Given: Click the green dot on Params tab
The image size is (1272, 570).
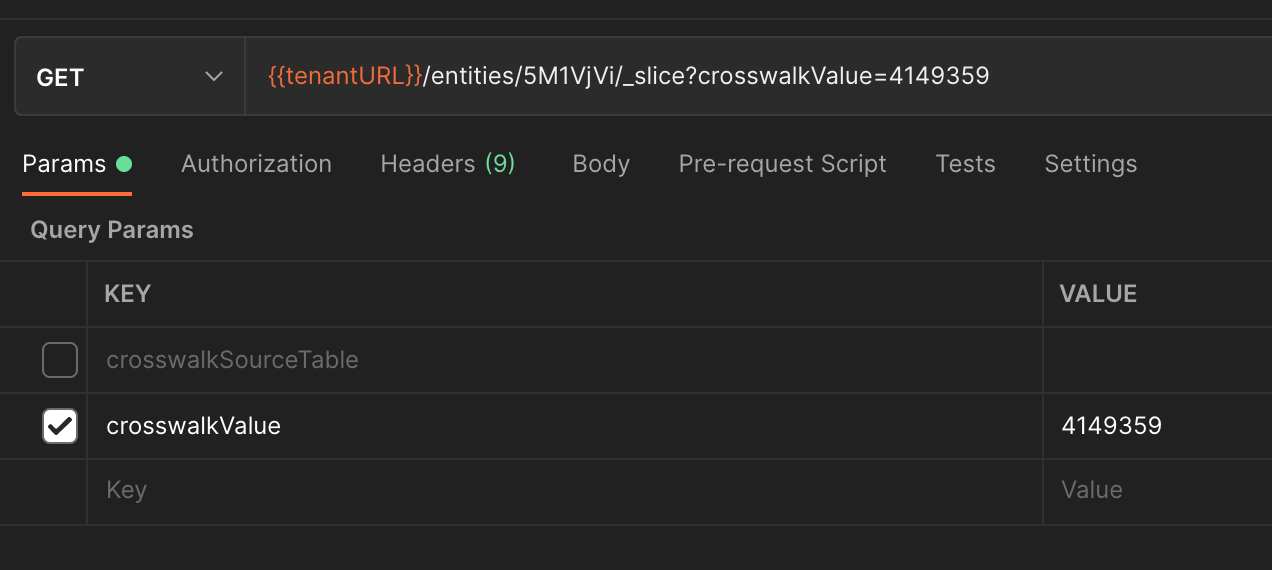Looking at the screenshot, I should [x=124, y=164].
